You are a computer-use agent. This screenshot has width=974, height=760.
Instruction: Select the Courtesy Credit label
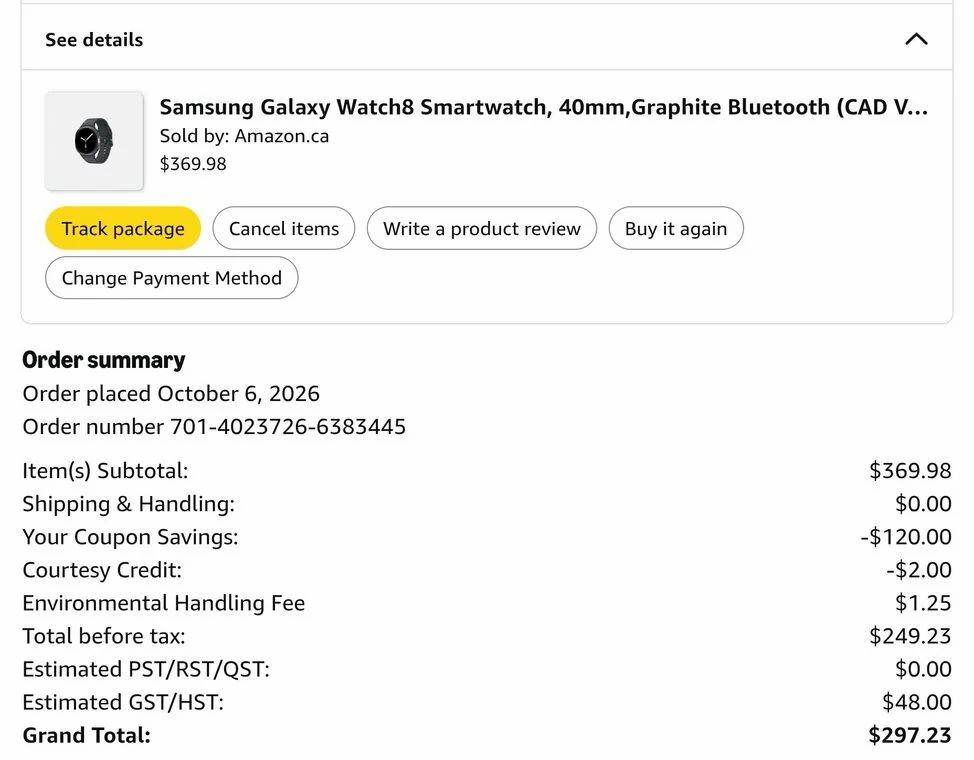(102, 570)
